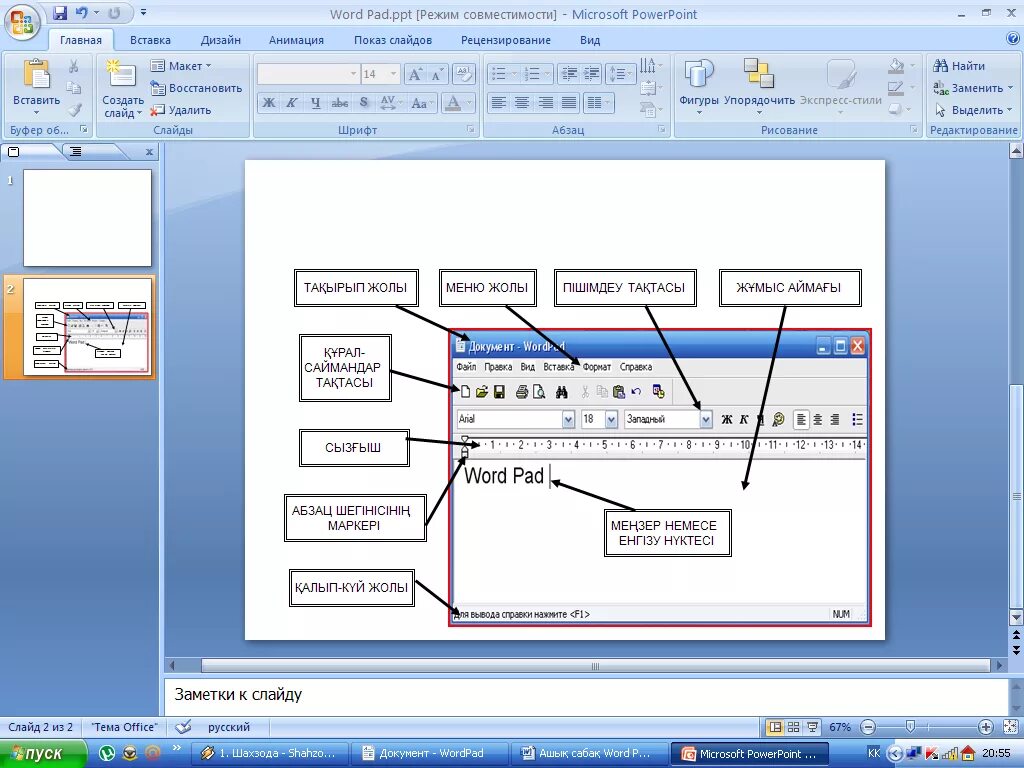
Task: Fit slide to window icon
Action: 1010,727
